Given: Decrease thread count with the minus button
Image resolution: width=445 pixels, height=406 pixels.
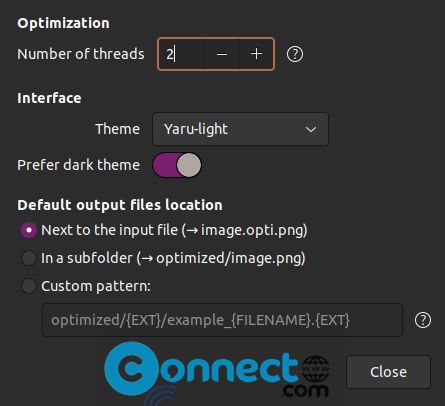Looking at the screenshot, I should tap(222, 54).
